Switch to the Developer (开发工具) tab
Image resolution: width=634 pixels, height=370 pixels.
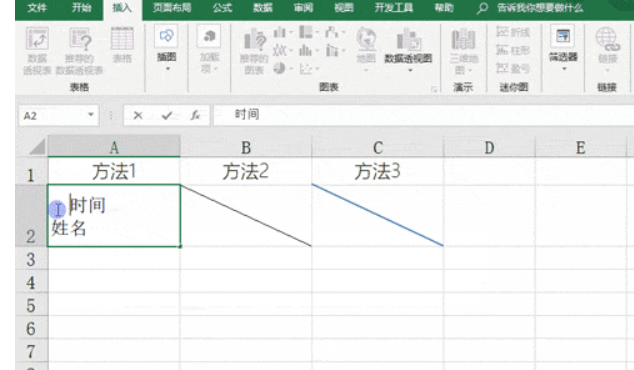coord(393,8)
